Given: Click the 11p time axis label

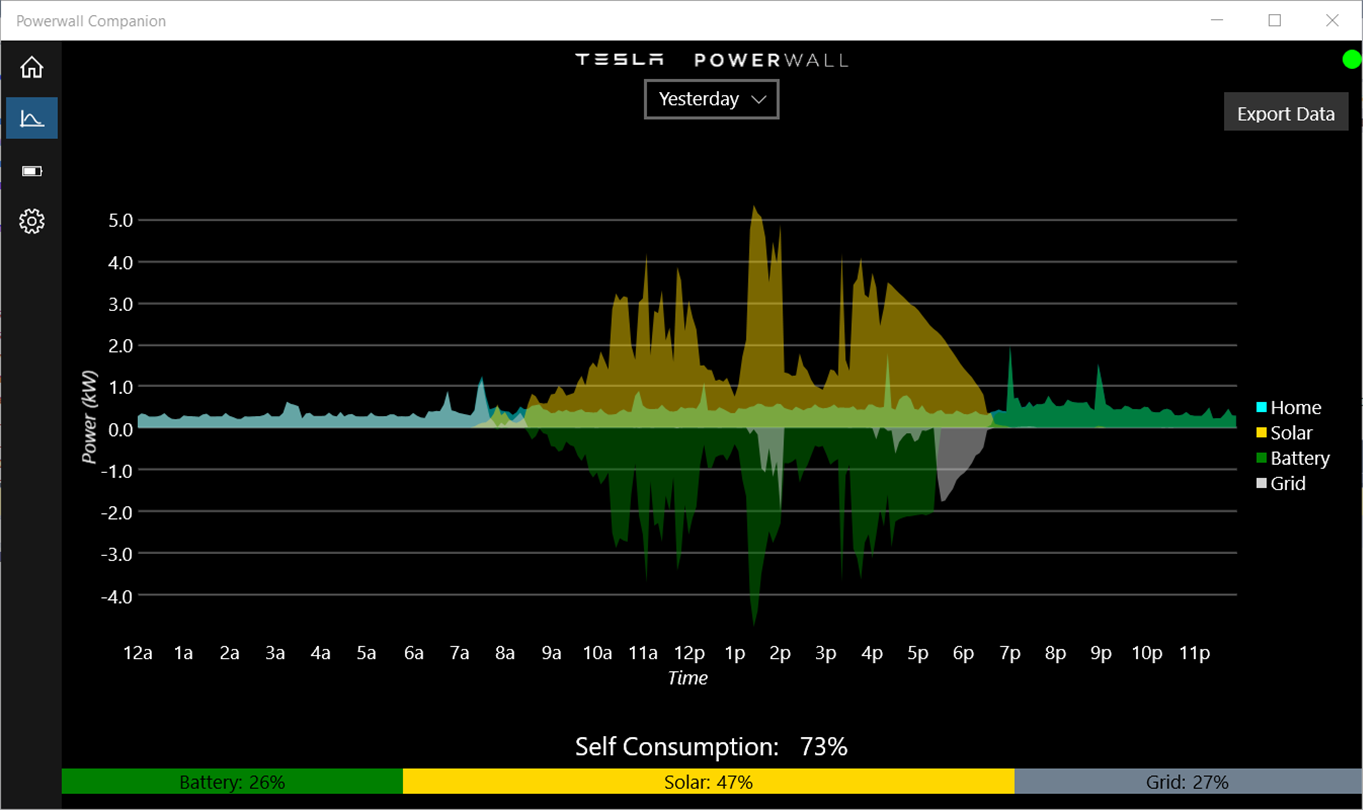Looking at the screenshot, I should [1194, 653].
